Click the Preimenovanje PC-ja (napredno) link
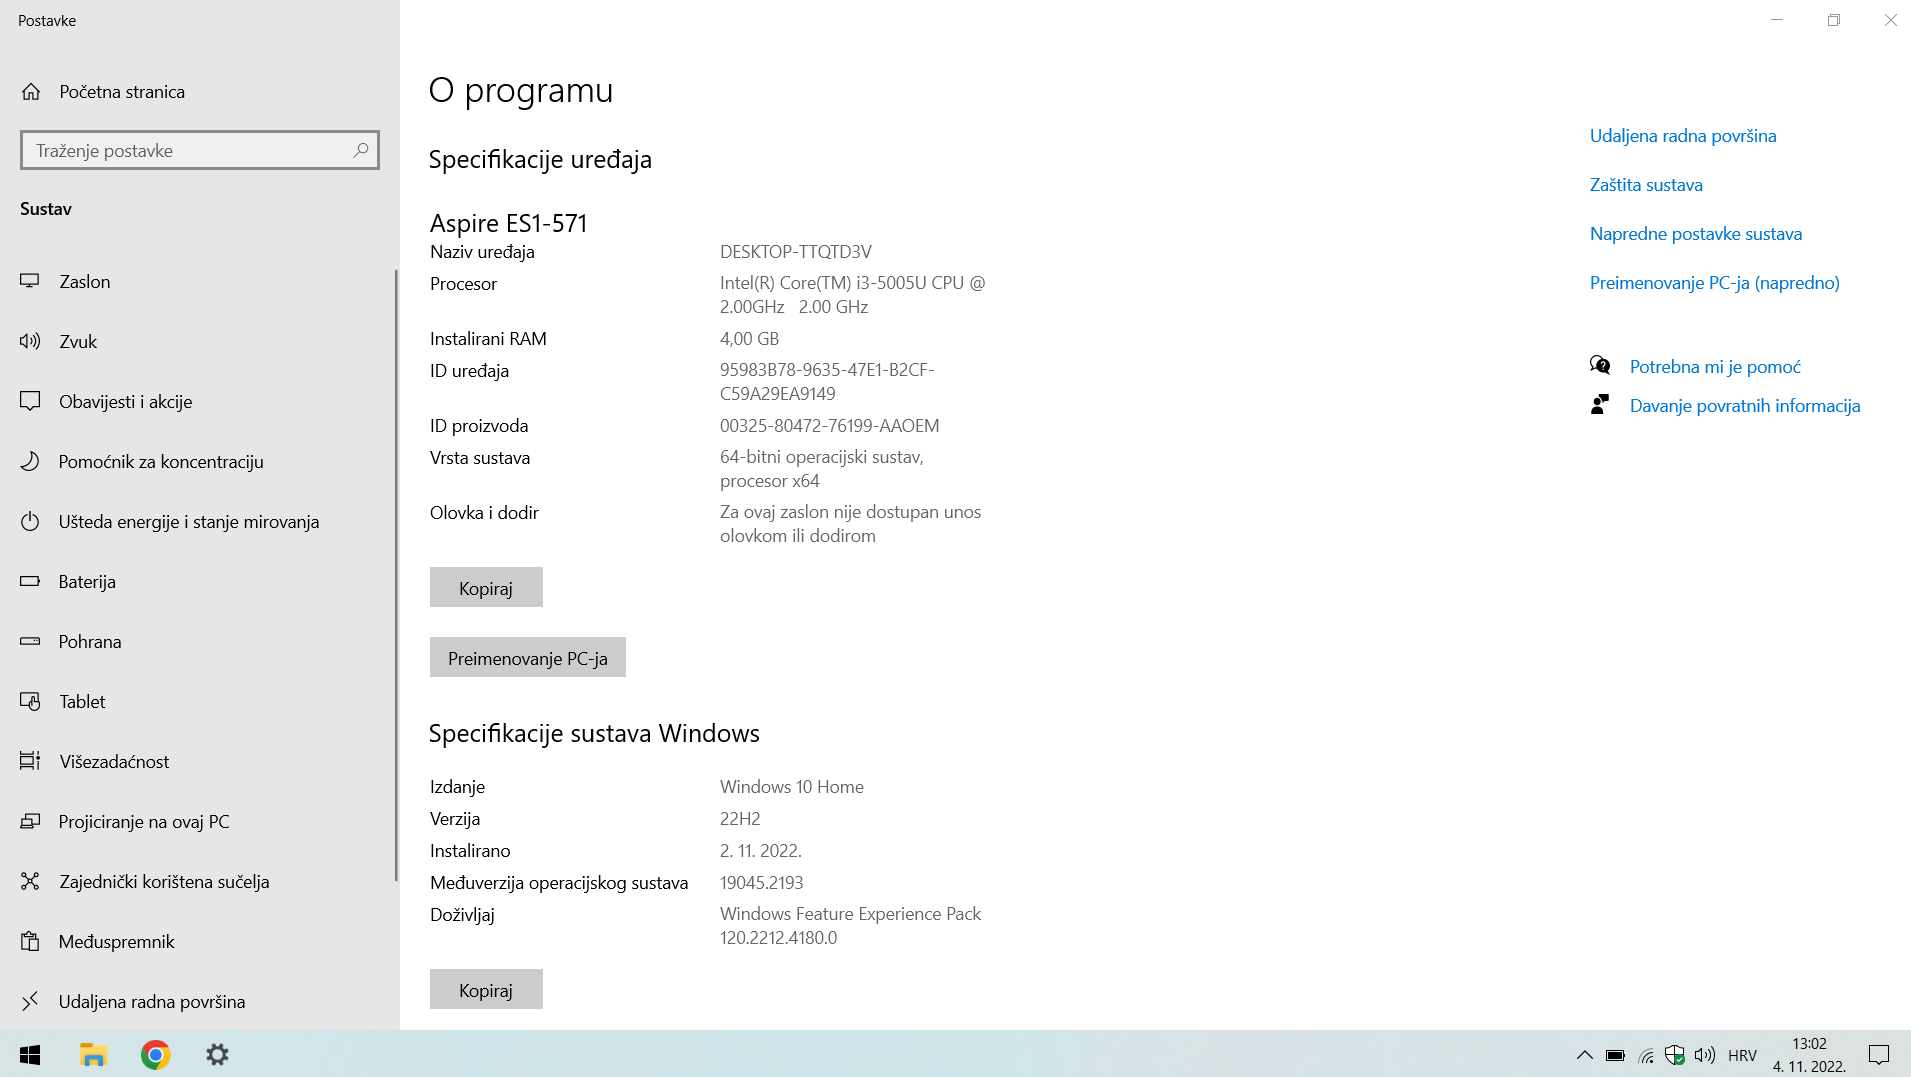This screenshot has width=1911, height=1077. pyautogui.click(x=1715, y=283)
